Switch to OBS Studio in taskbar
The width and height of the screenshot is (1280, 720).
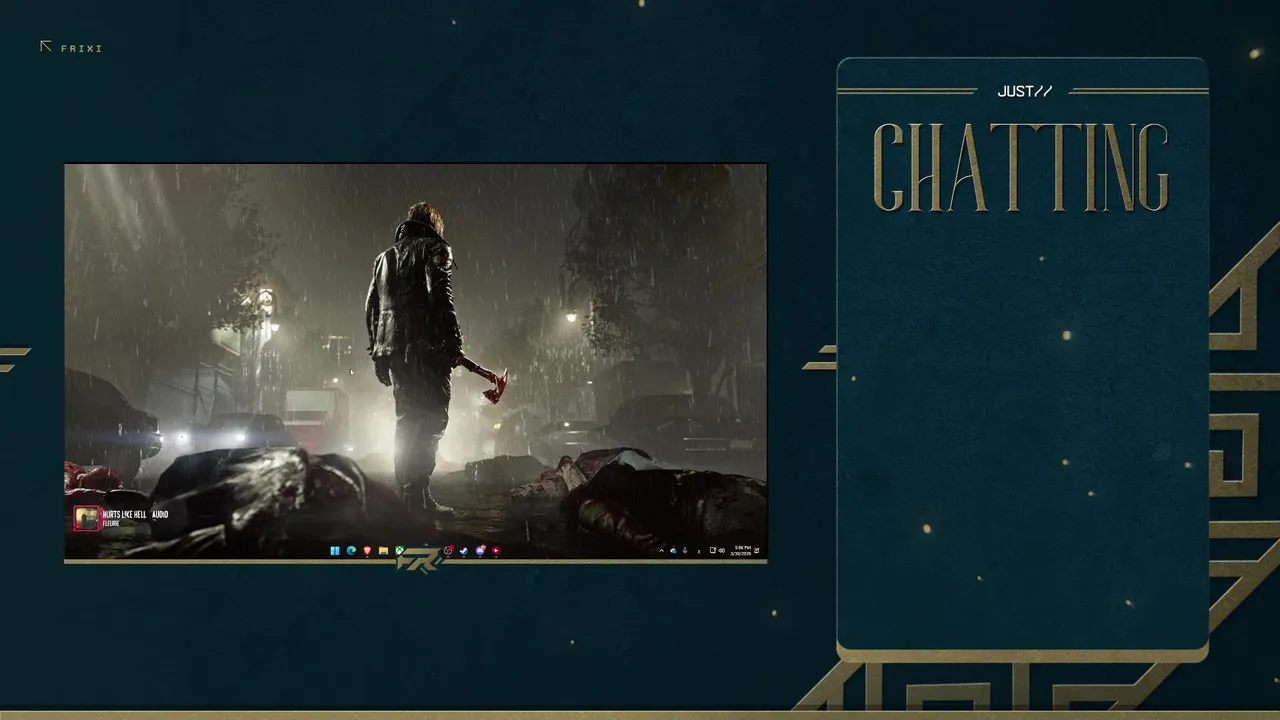pos(448,551)
